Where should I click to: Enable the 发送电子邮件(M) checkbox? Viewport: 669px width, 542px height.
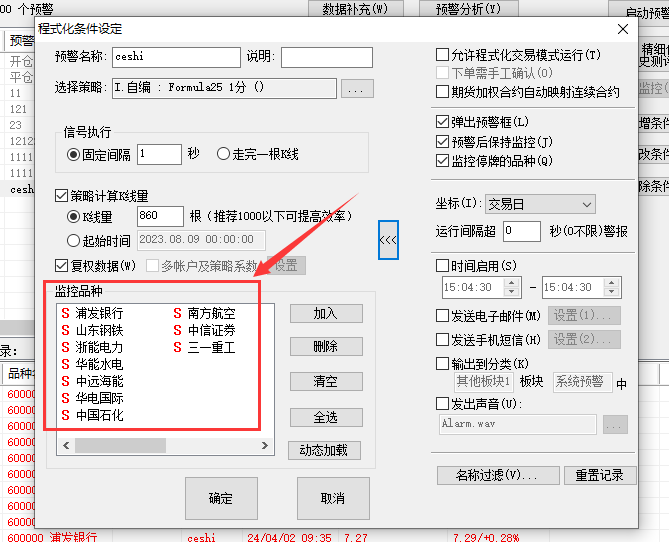pos(442,316)
